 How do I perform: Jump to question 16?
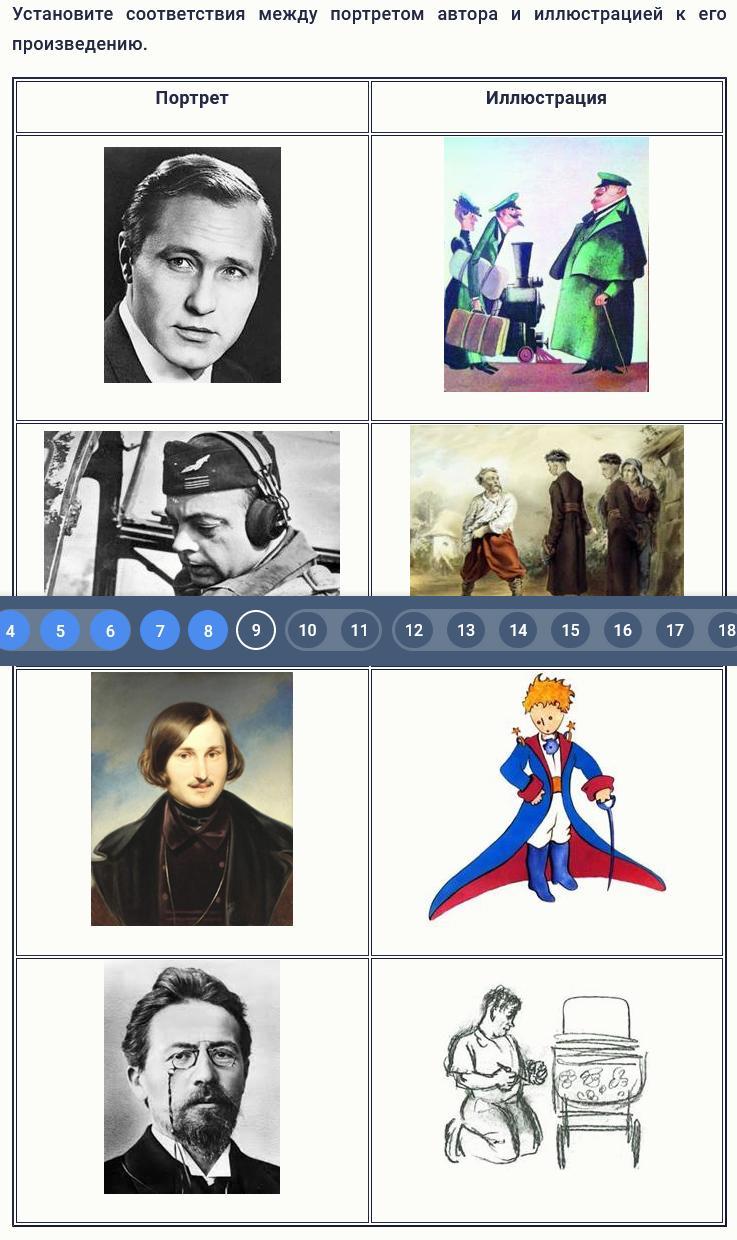(x=623, y=630)
